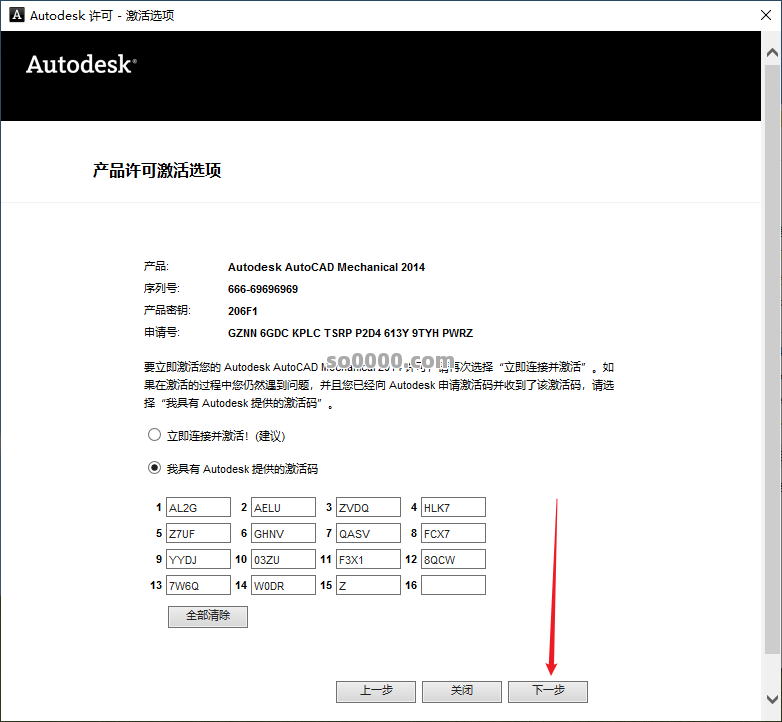Proceed with the 下一步 button
Screen dimensions: 782x722
pyautogui.click(x=548, y=692)
